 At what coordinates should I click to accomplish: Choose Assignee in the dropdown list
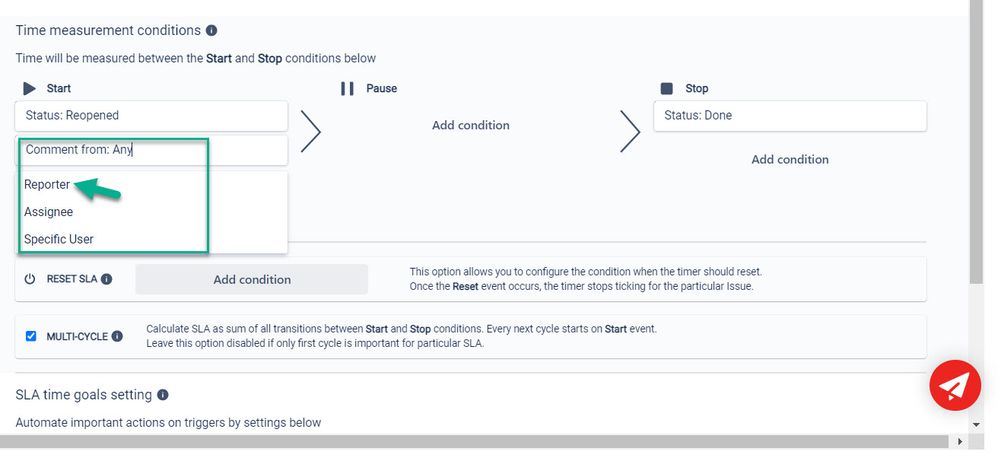coord(48,212)
